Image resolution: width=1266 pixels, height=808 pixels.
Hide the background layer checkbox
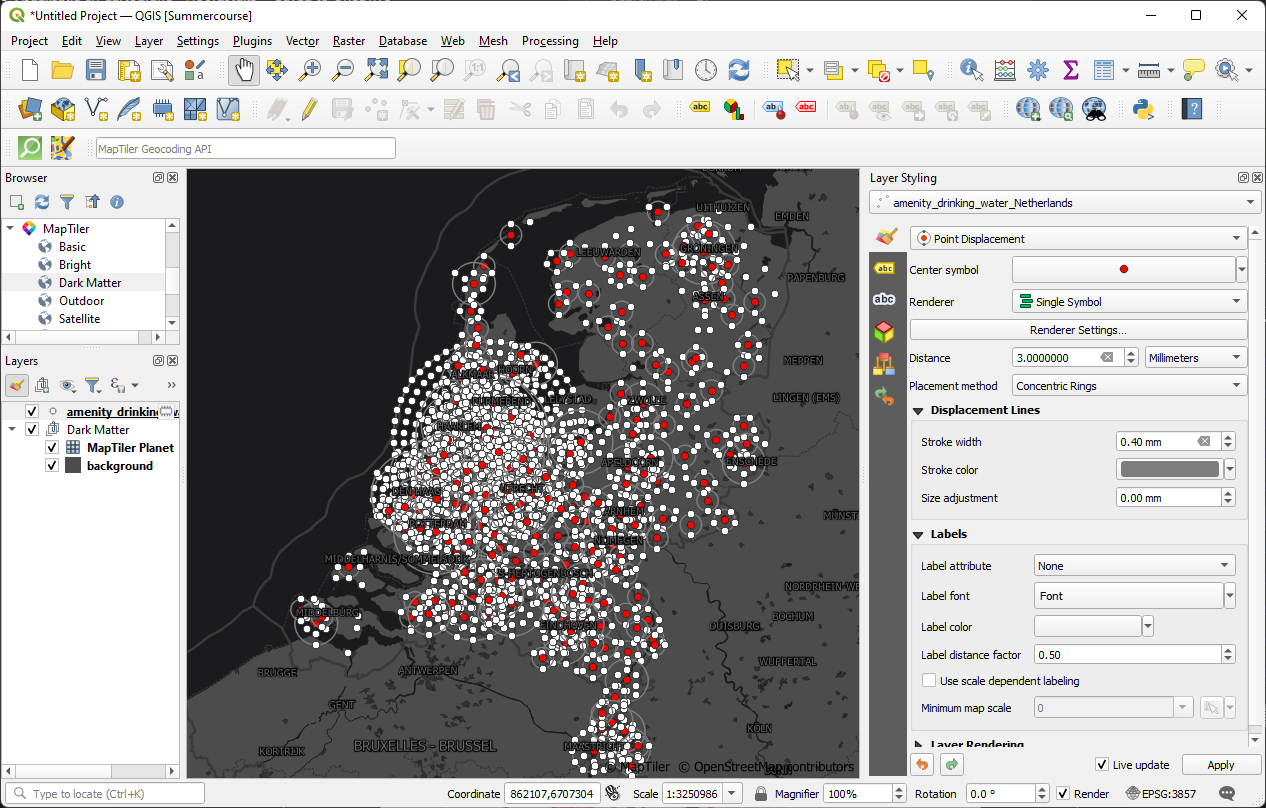[52, 466]
